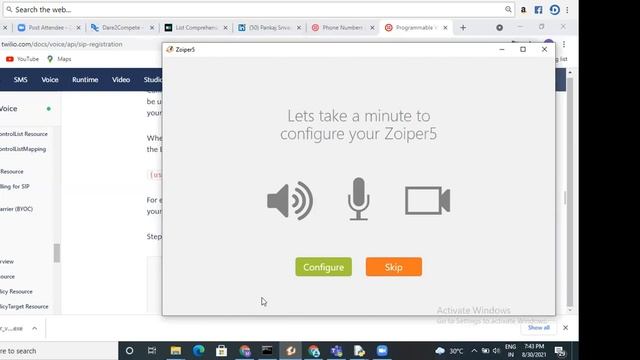Viewport: 640px width, 360px height.
Task: Click the browser media control round icon
Action: click(499, 28)
